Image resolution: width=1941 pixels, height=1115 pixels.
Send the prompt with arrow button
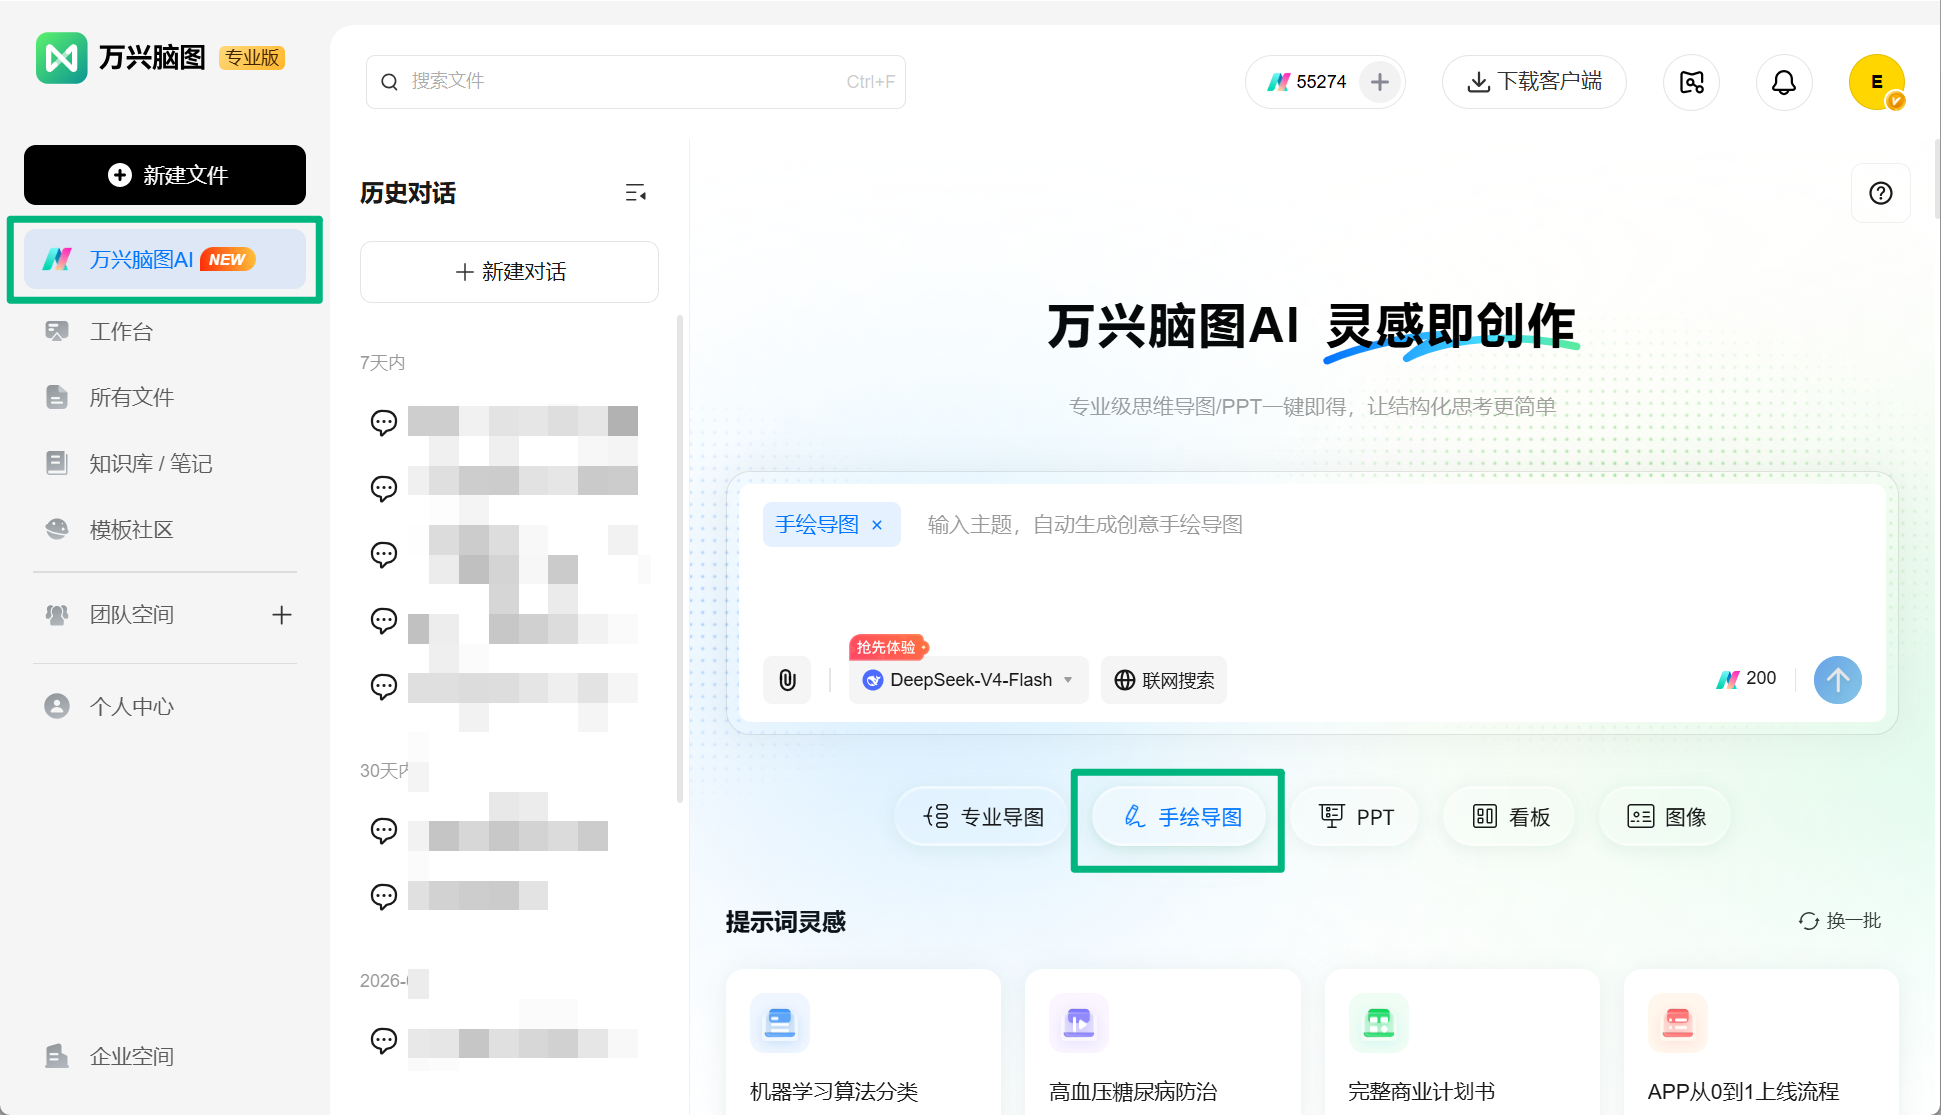1838,680
